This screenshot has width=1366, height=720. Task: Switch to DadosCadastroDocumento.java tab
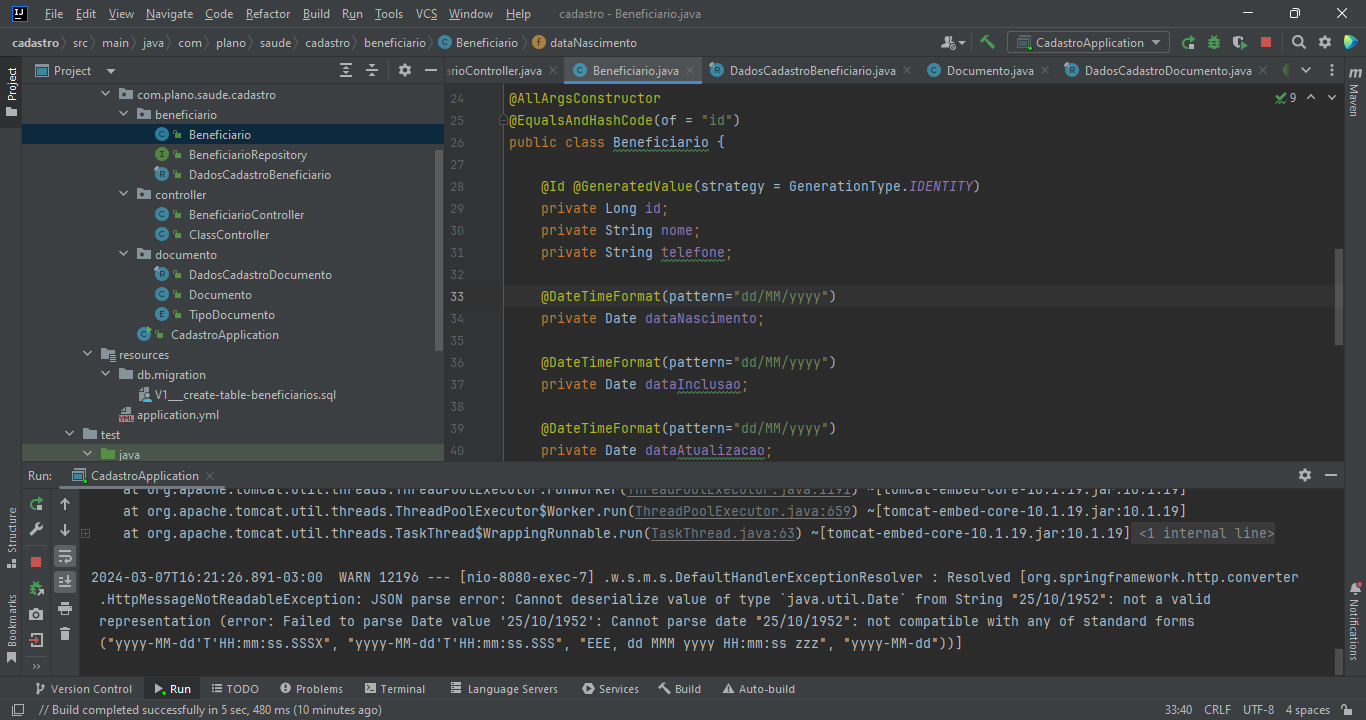click(x=1168, y=71)
